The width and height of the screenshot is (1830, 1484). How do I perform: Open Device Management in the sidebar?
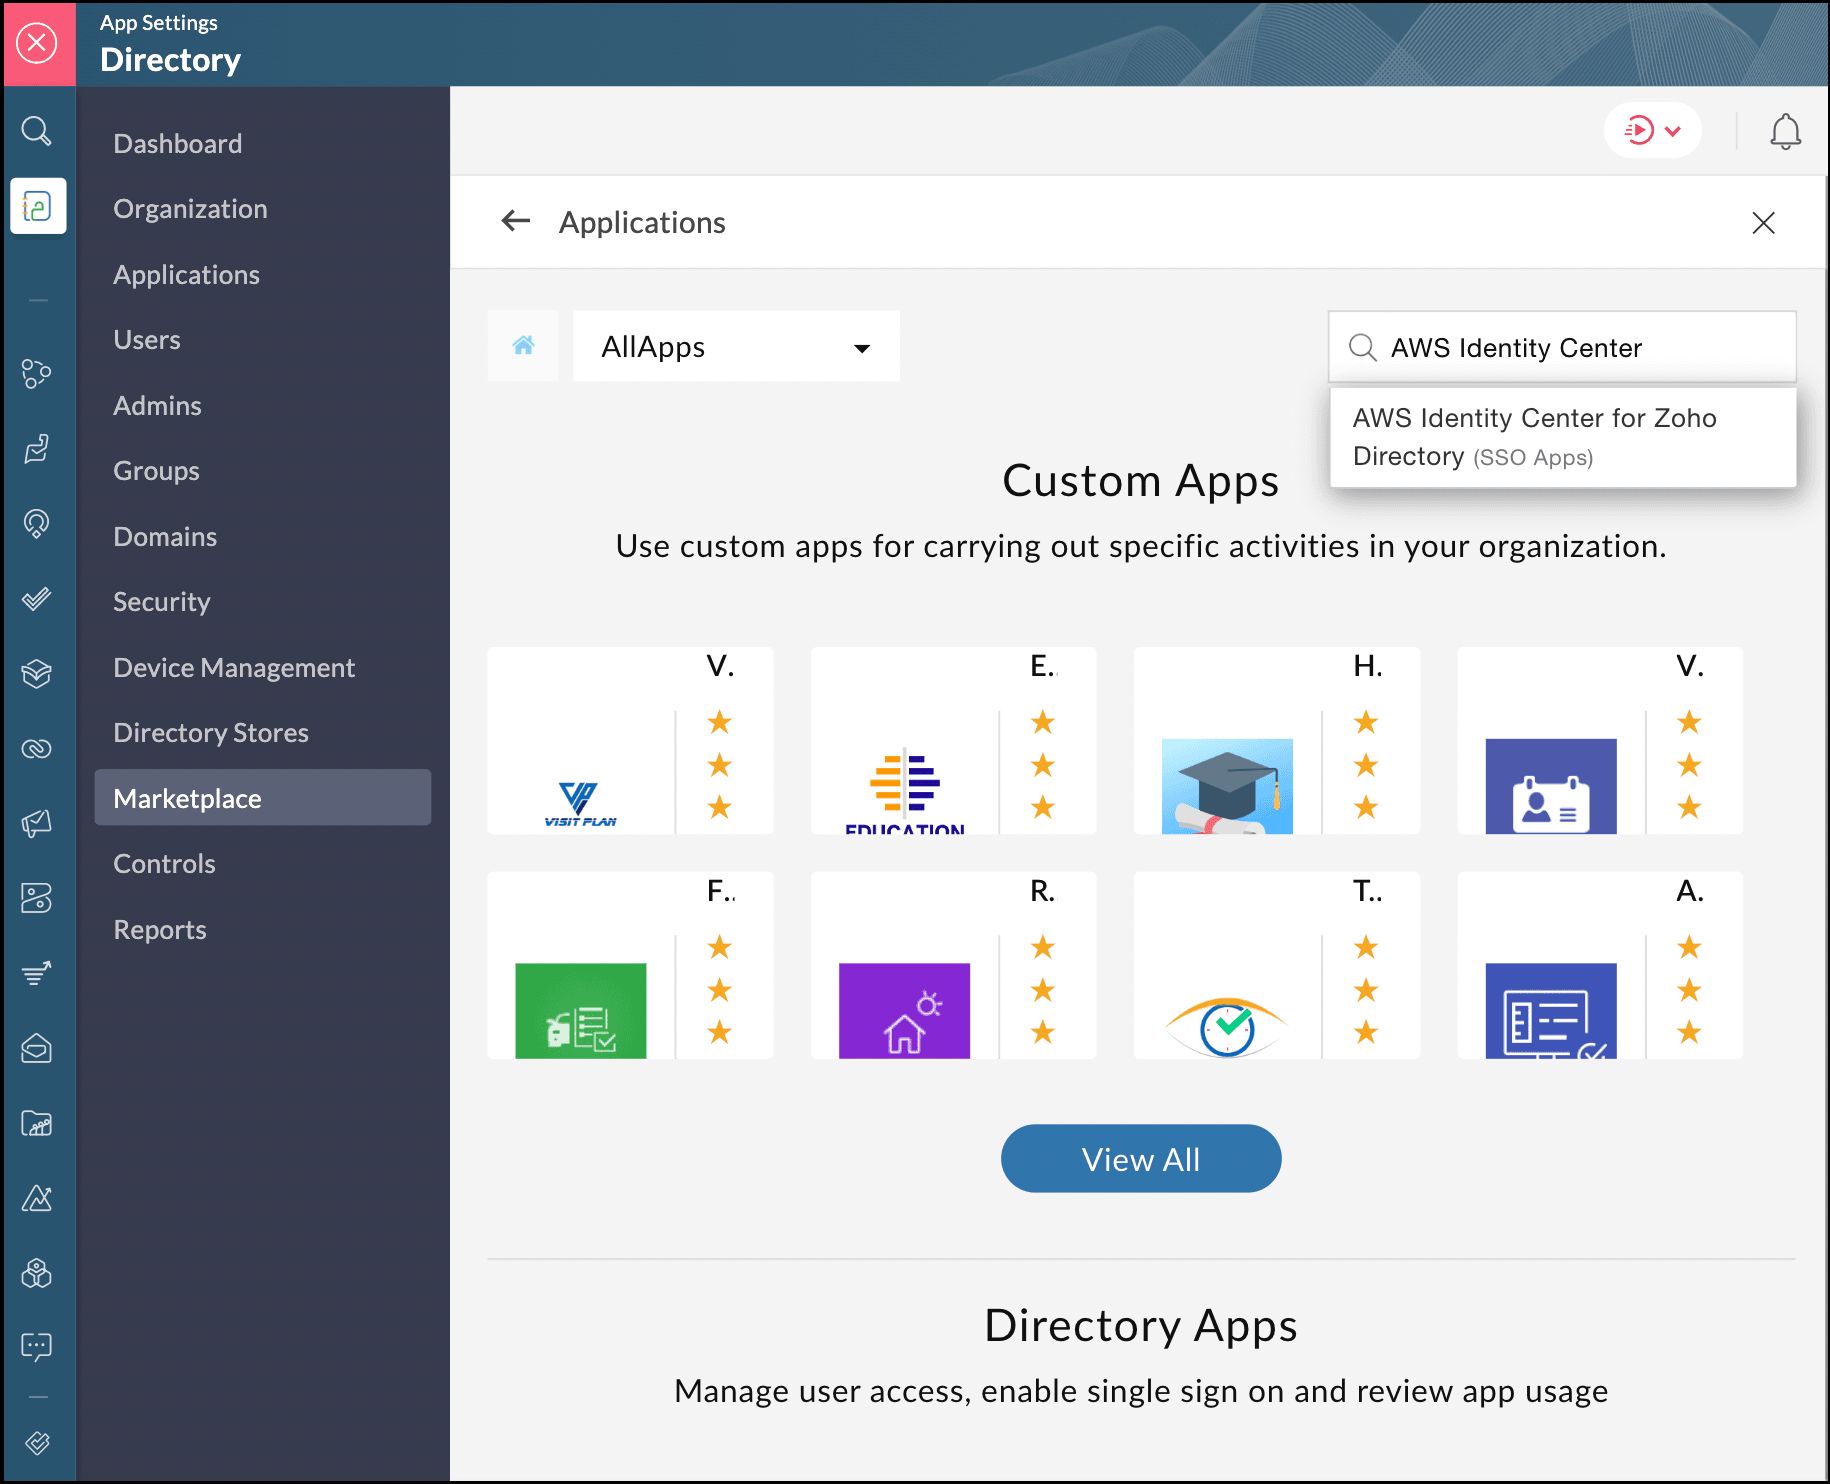pyautogui.click(x=234, y=668)
